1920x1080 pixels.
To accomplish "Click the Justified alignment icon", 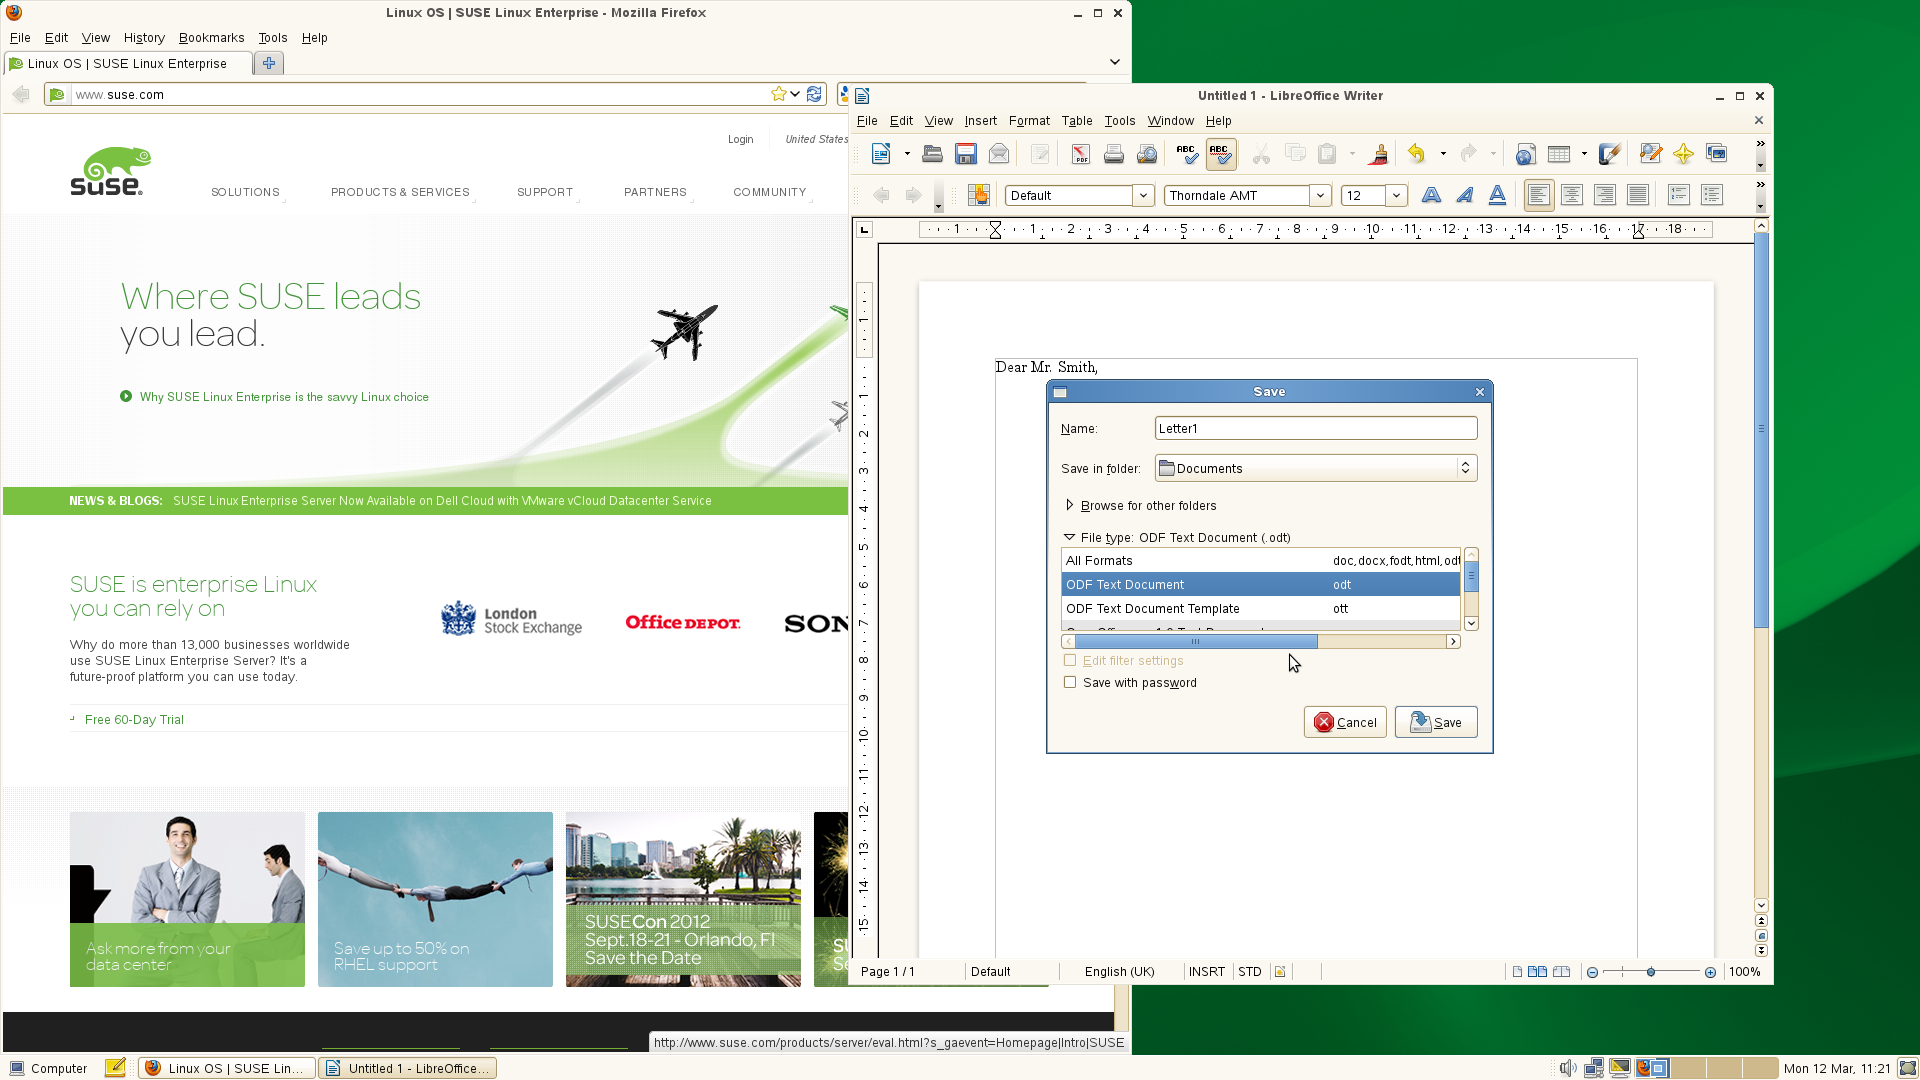I will [x=1637, y=195].
